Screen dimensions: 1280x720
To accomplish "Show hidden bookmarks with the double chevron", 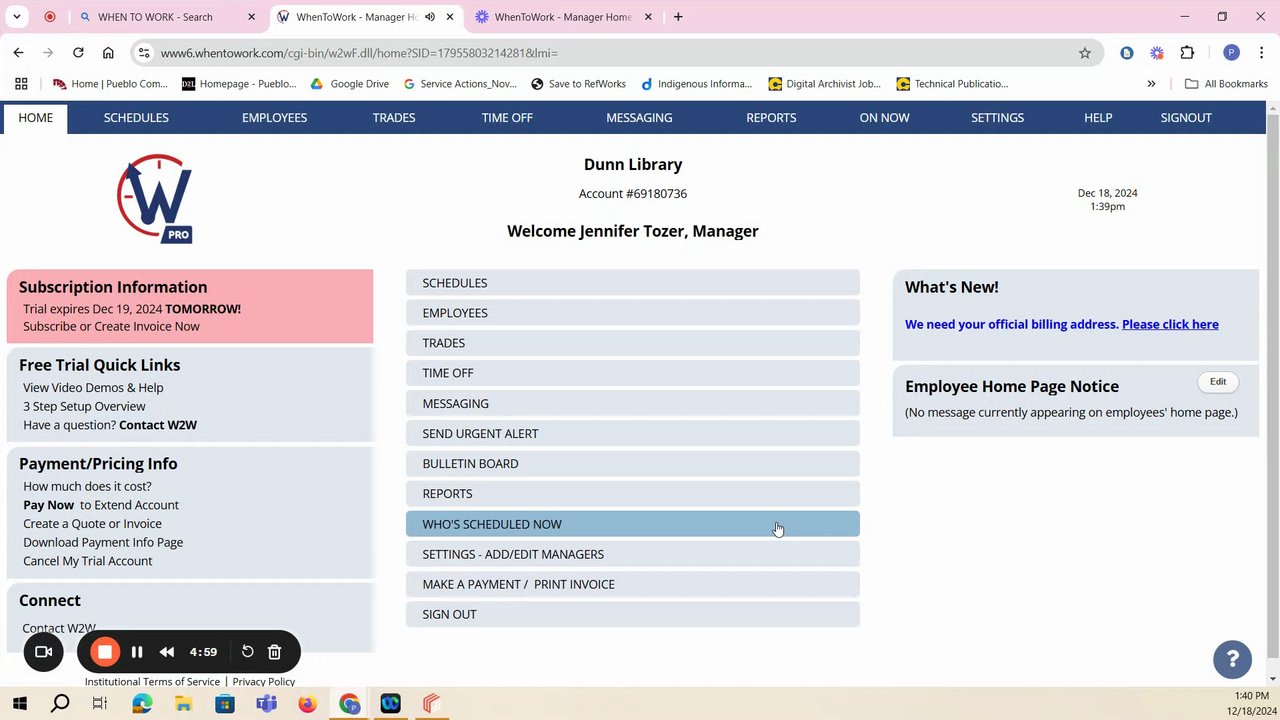I will [x=1151, y=84].
